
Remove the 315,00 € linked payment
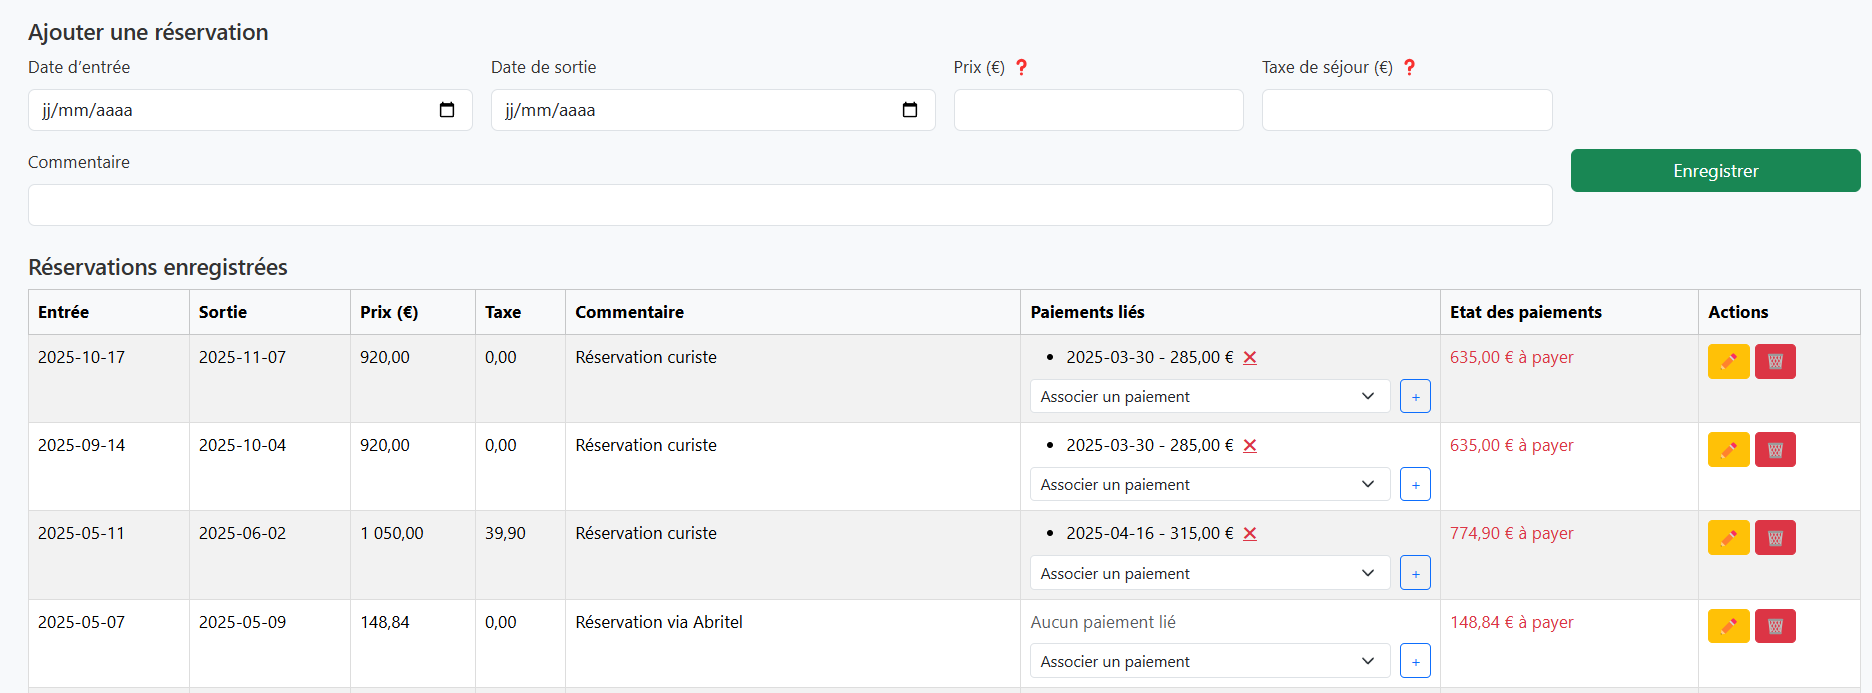[1250, 534]
